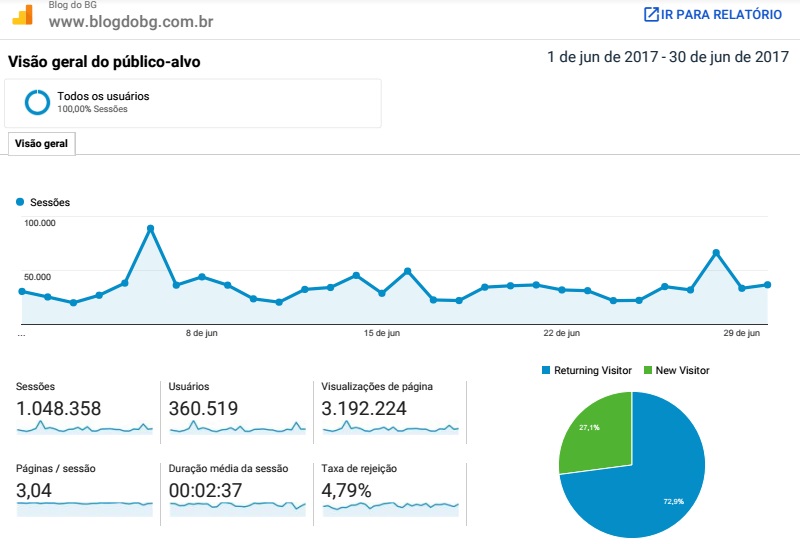Click the Sessões value 1.048.358

59,408
